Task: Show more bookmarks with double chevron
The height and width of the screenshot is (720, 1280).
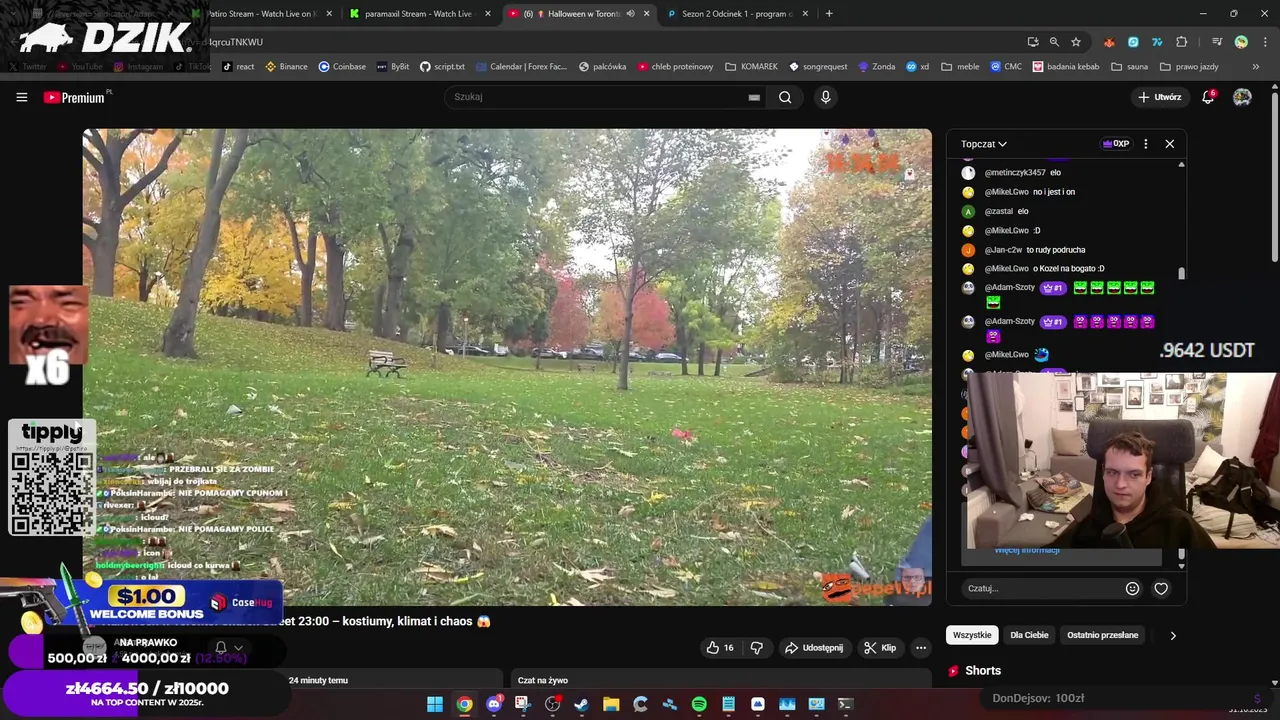Action: (1256, 67)
